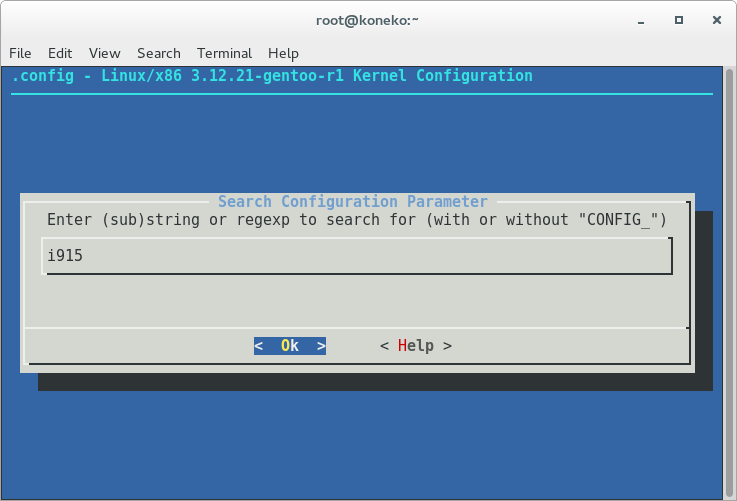Click the '.config - Linux/x86' kernel configuration header

click(272, 76)
